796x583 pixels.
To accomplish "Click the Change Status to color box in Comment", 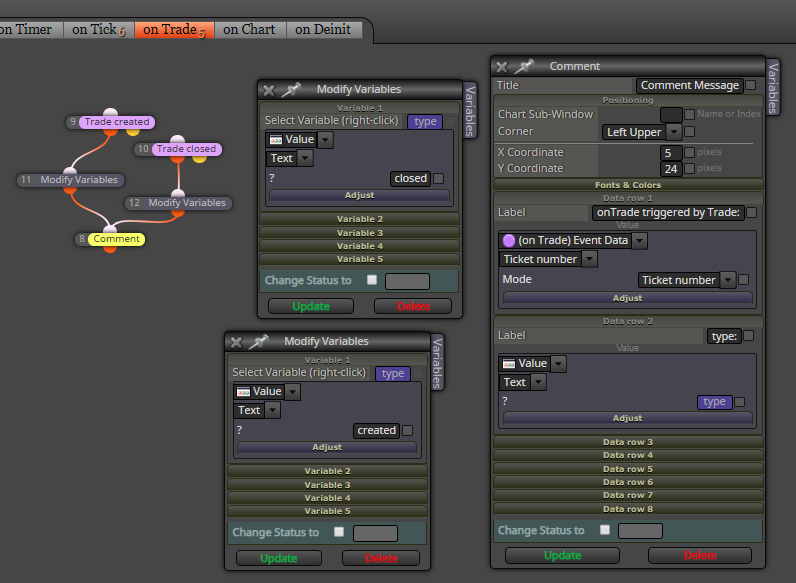I will pyautogui.click(x=640, y=531).
